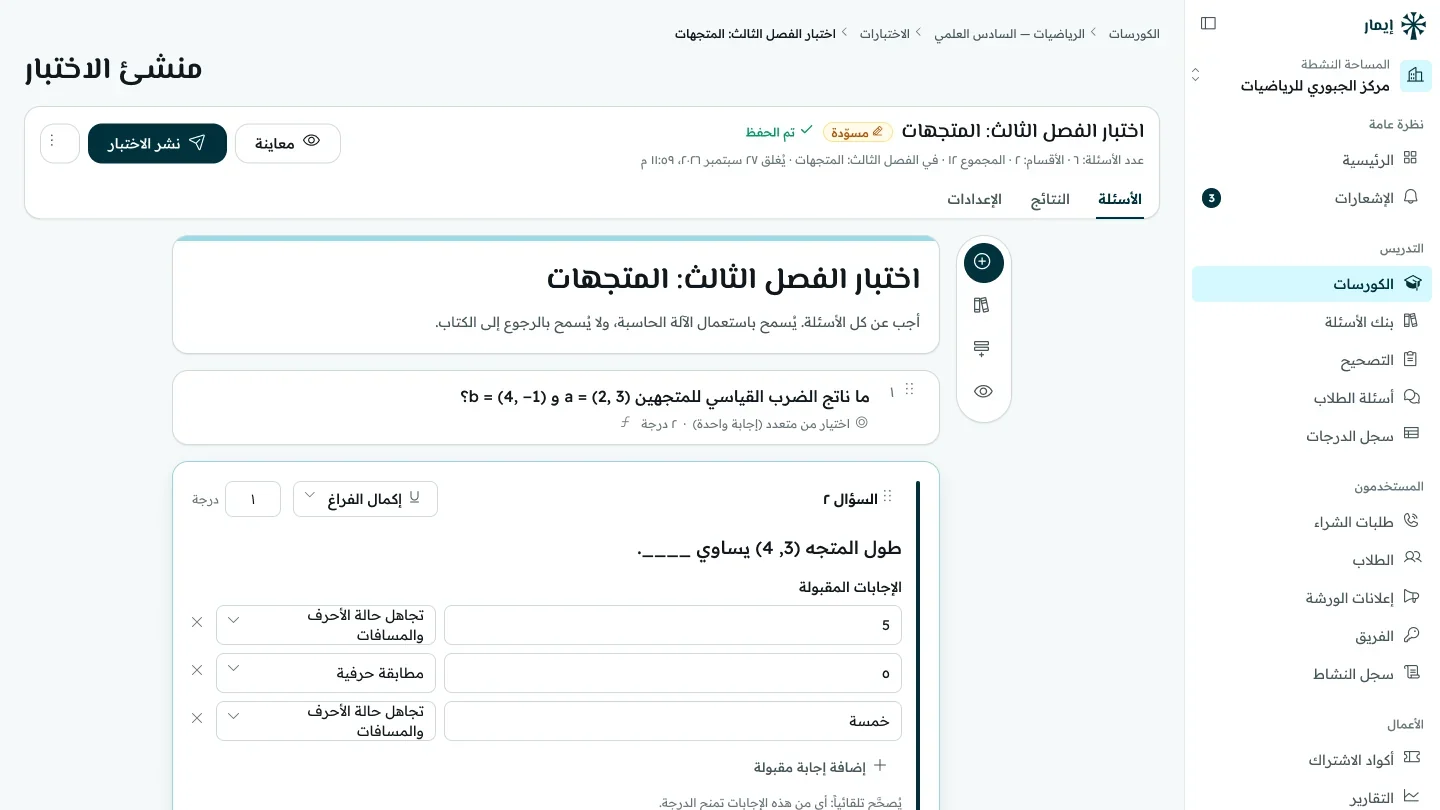Open الفريق in the sidebar

(x=1312, y=636)
